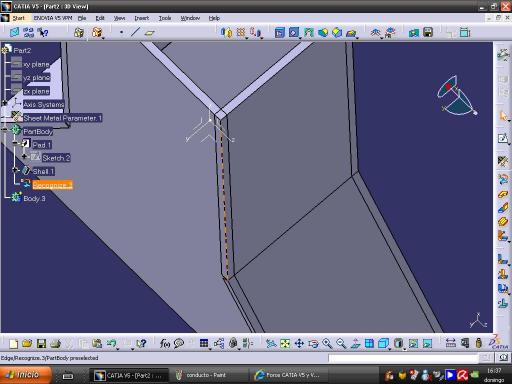Open the Select tool dropdown arrow
The image size is (512, 384).
tap(509, 120)
